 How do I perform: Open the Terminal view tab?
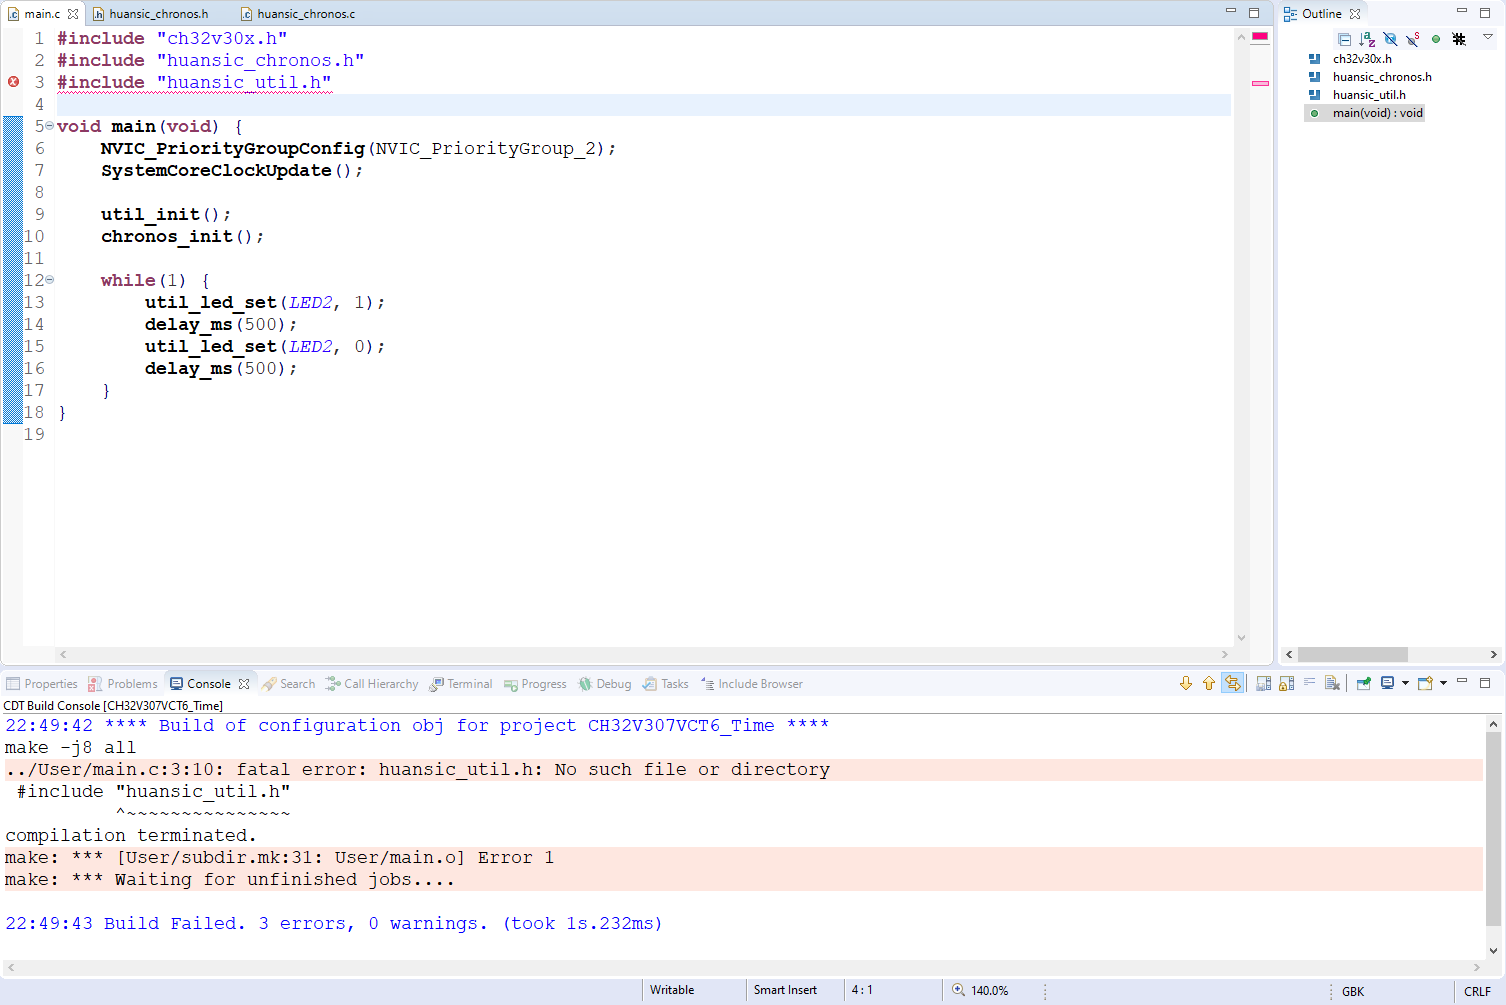tap(461, 684)
